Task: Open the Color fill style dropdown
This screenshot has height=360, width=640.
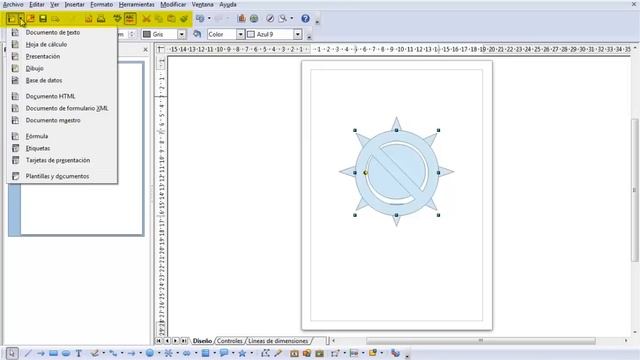Action: 240,34
